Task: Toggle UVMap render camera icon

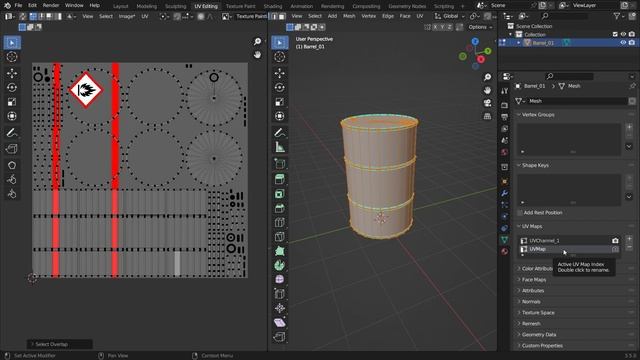Action: pos(615,249)
